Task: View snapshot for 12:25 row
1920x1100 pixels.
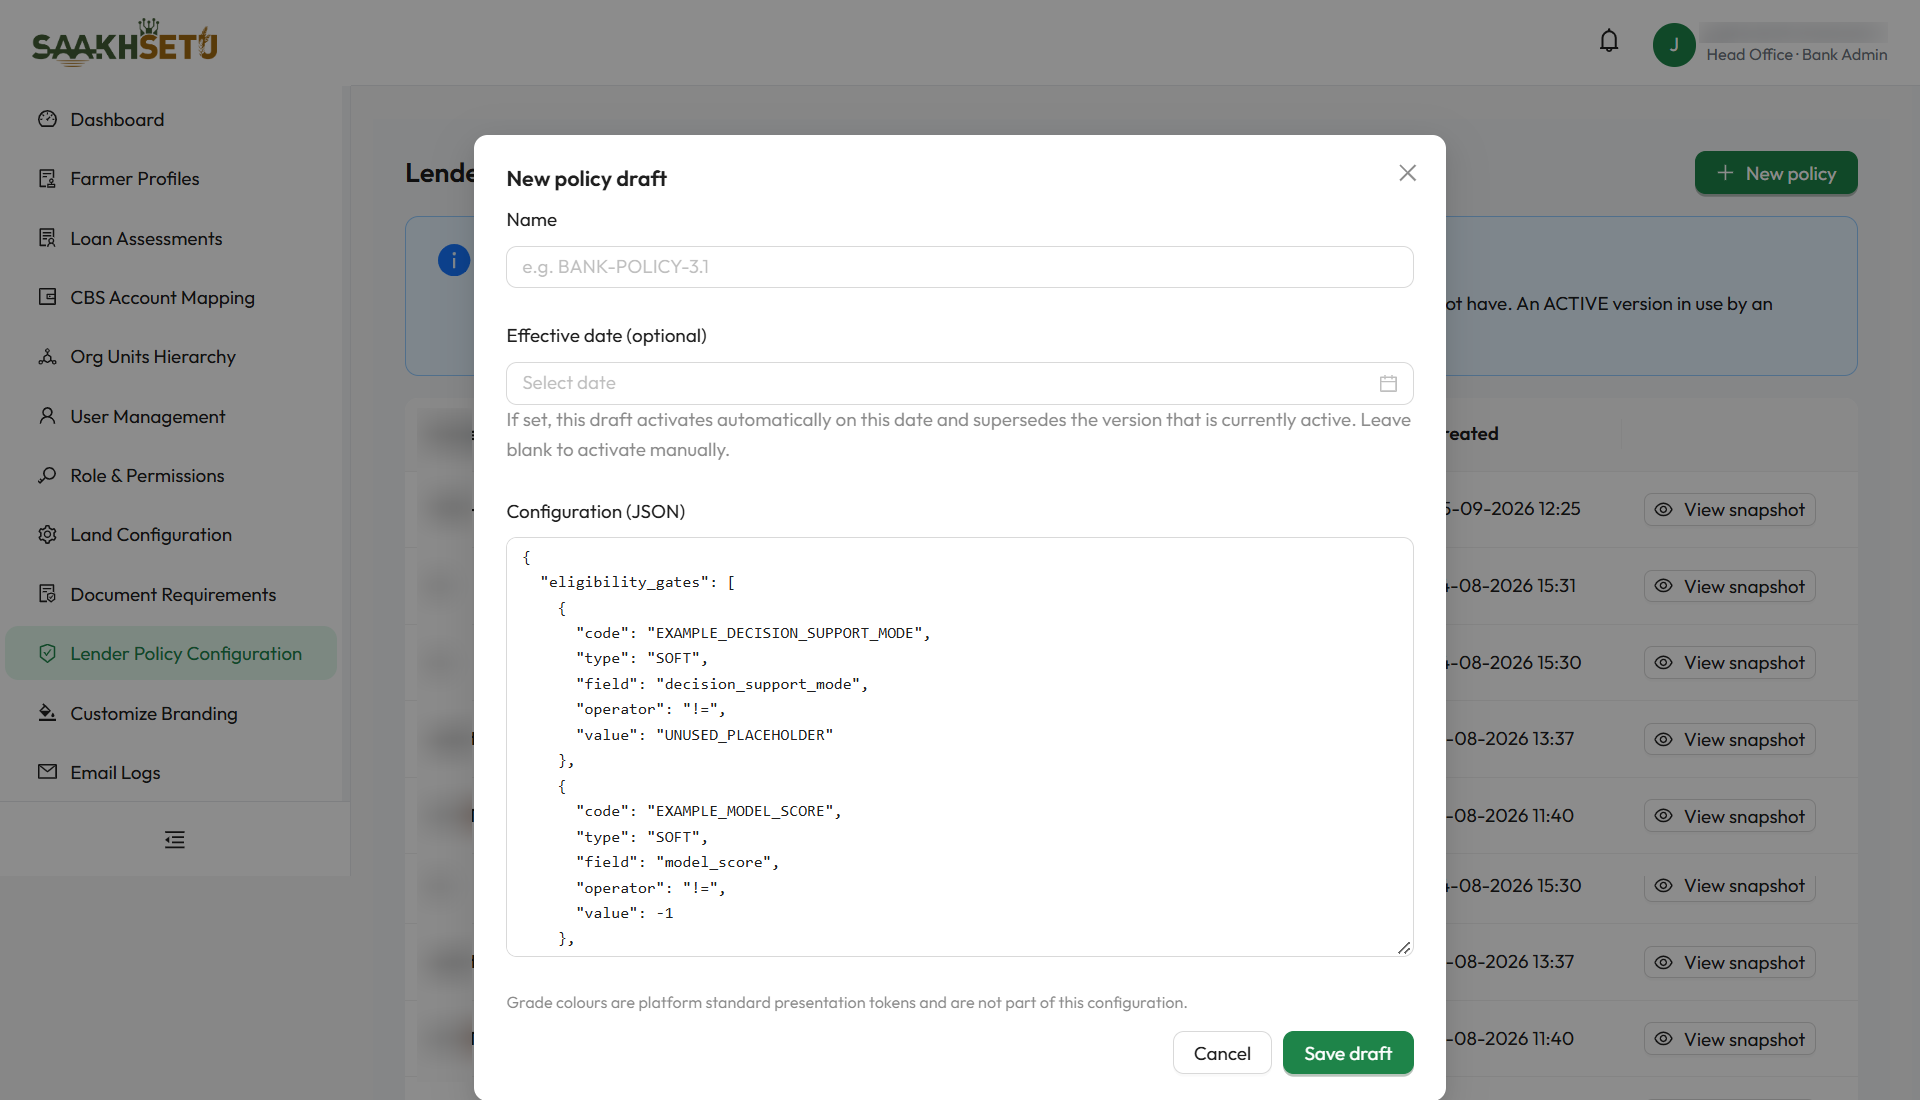Action: [1729, 510]
